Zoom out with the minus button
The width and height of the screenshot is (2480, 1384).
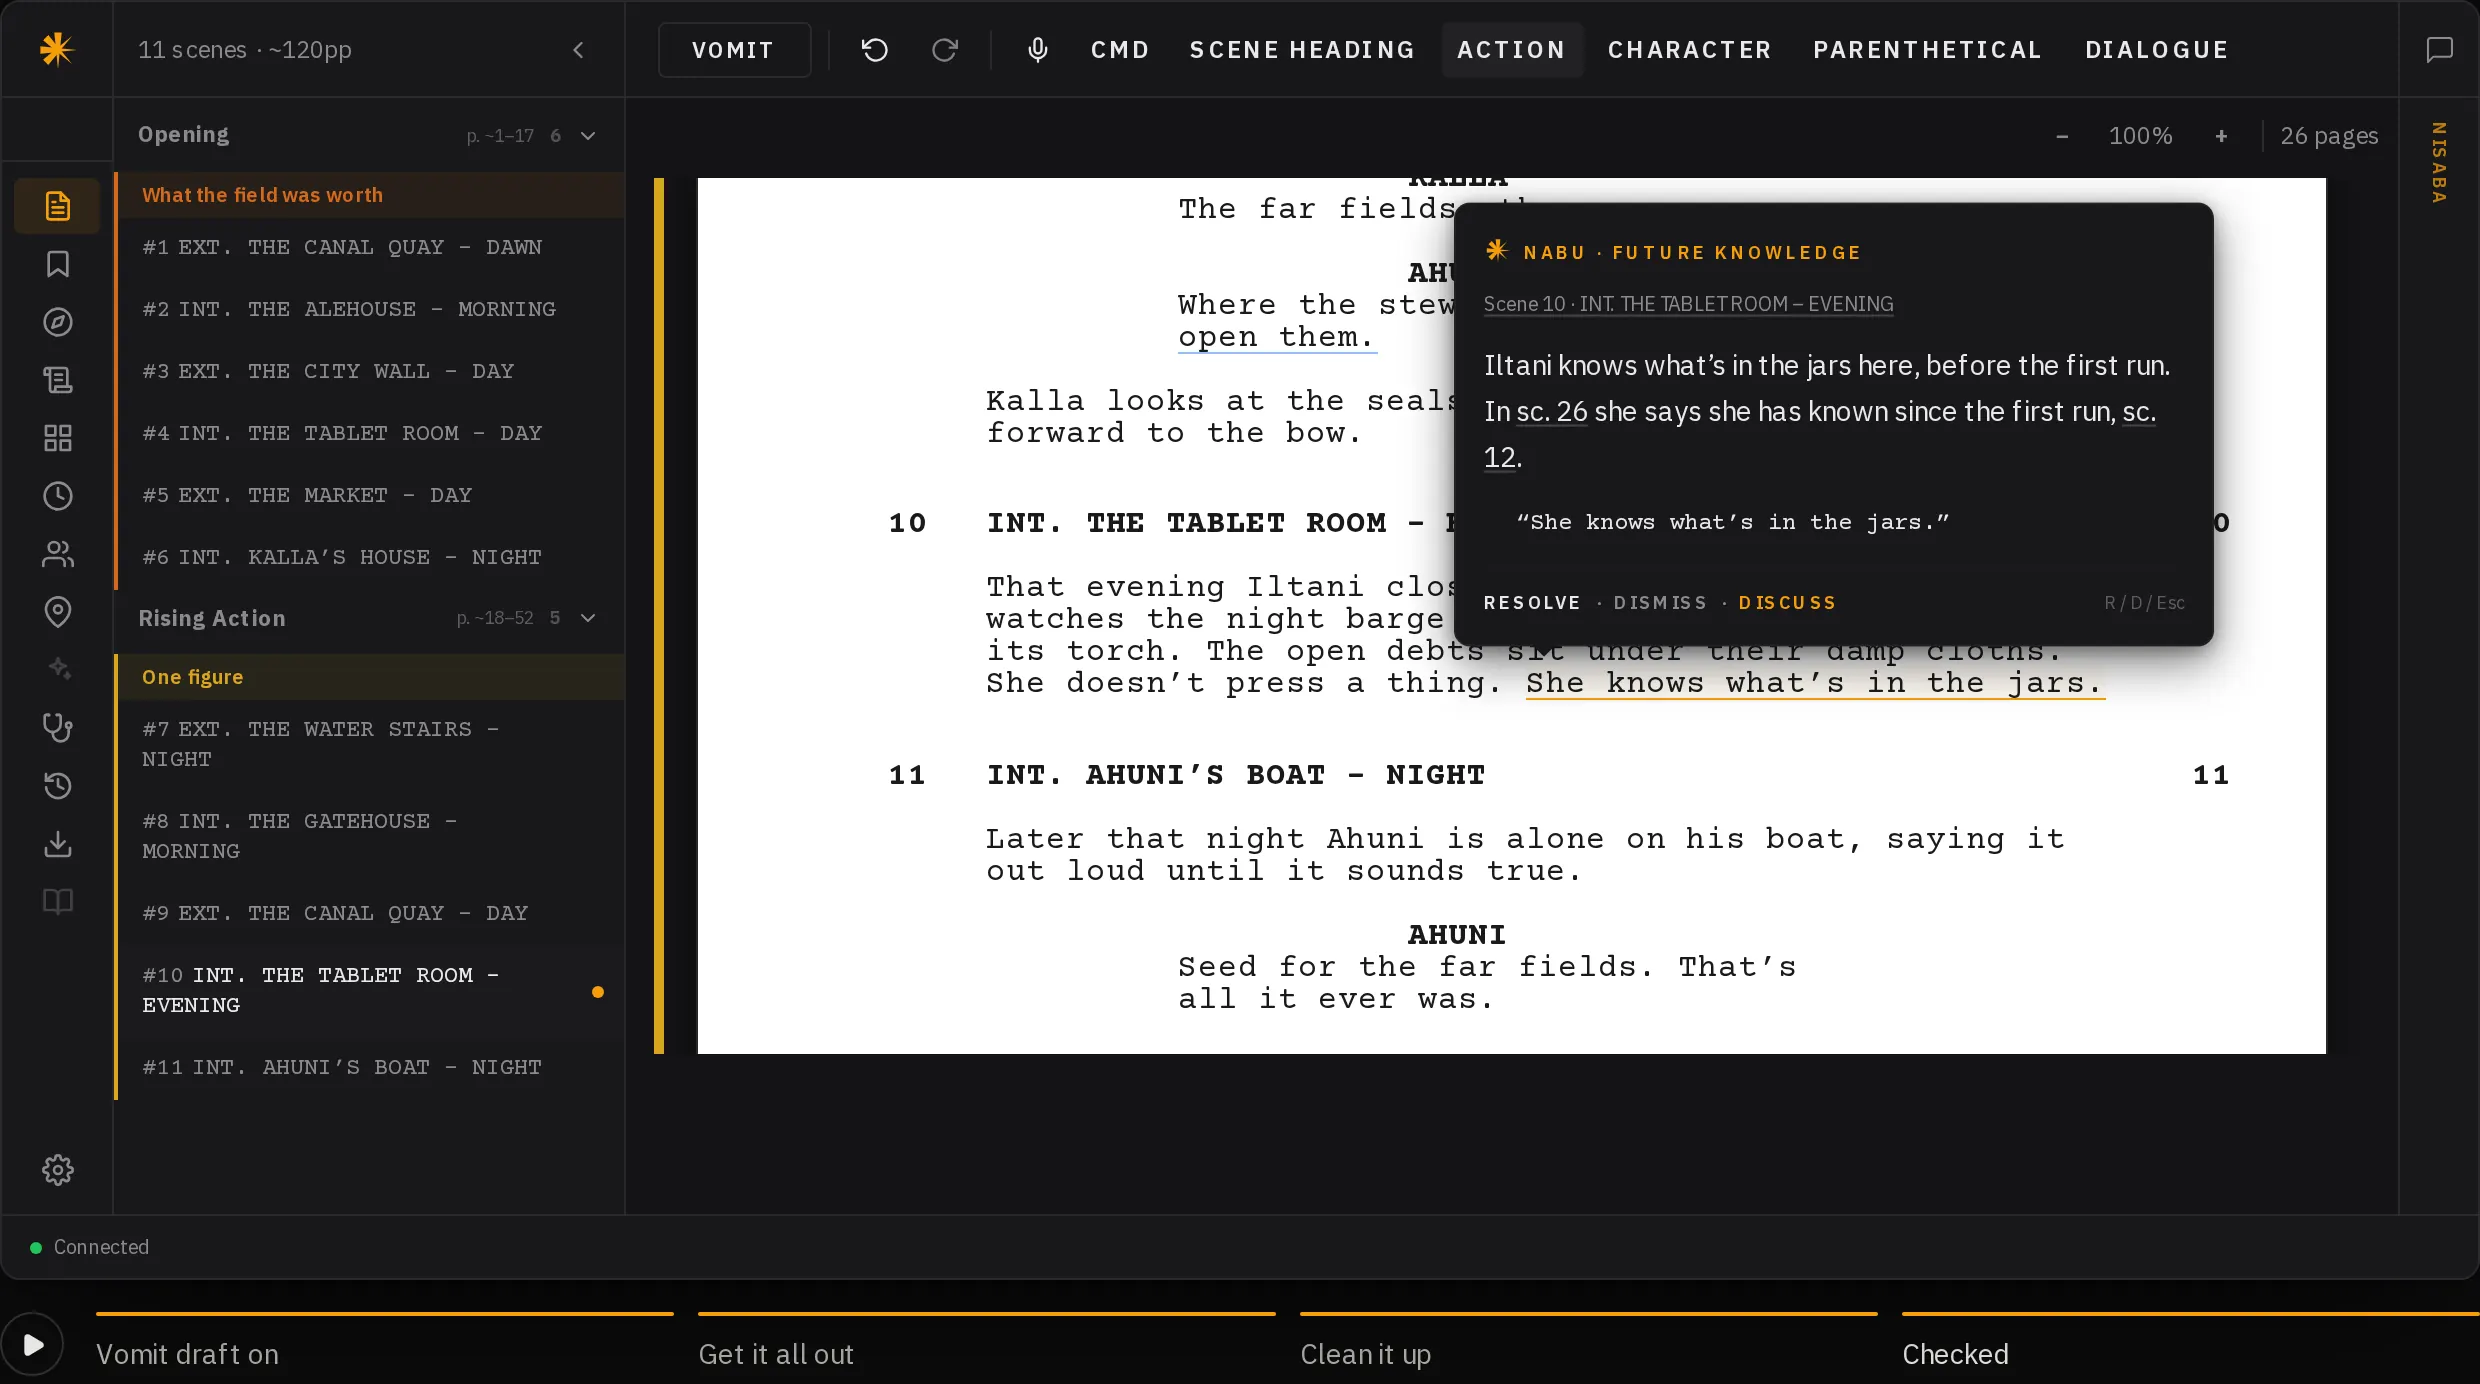point(2062,136)
